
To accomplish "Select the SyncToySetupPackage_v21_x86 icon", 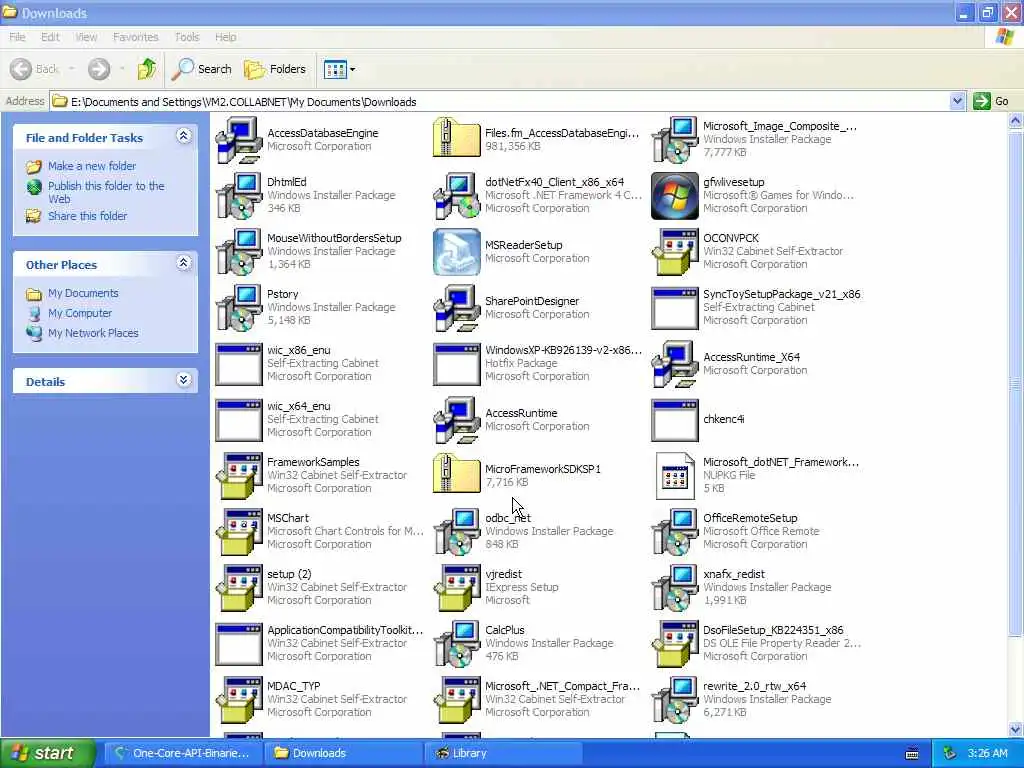I will tap(675, 308).
